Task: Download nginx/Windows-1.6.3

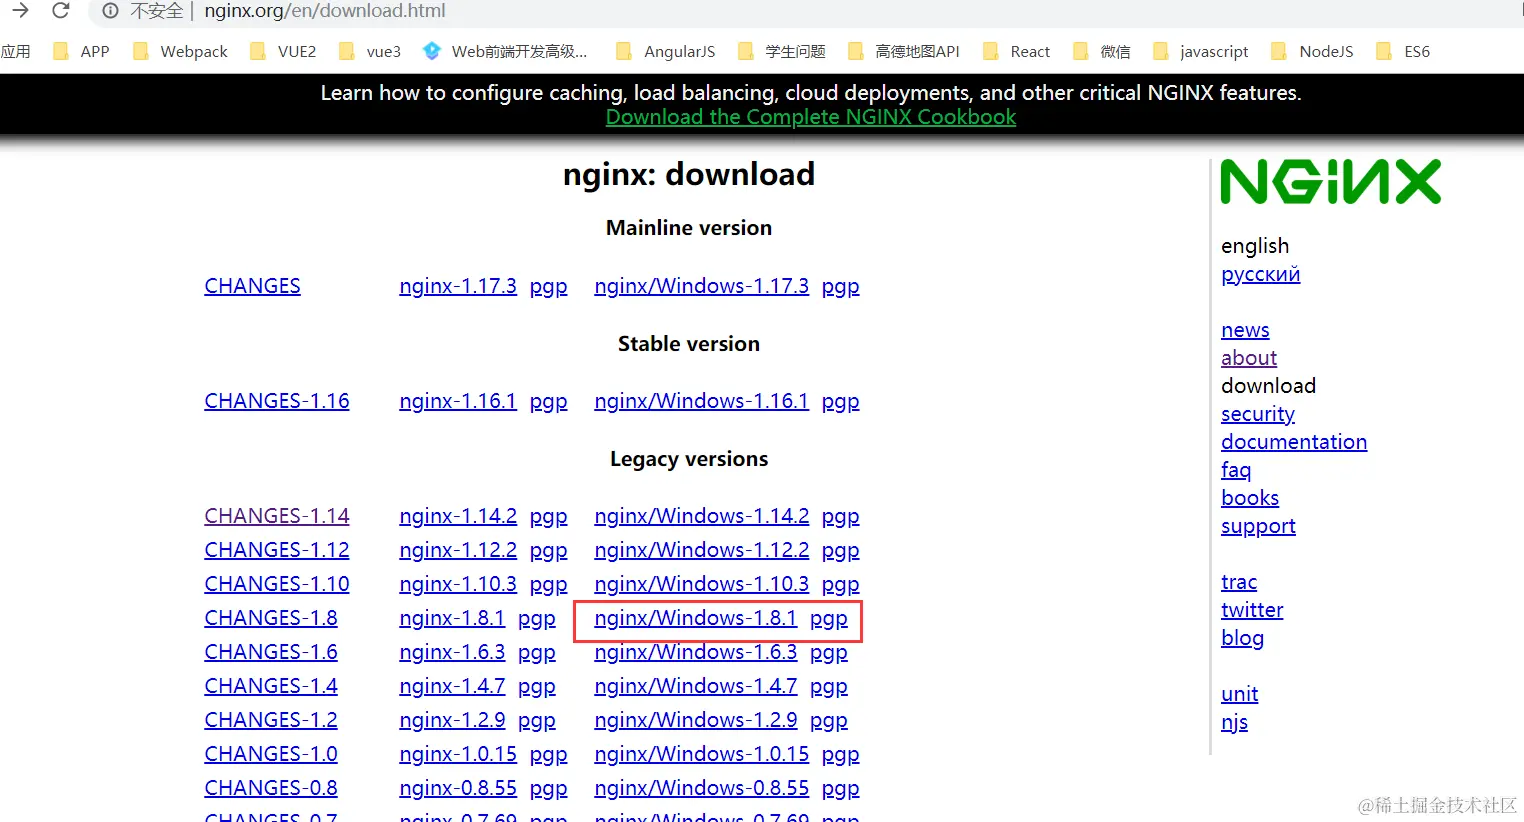Action: 696,652
